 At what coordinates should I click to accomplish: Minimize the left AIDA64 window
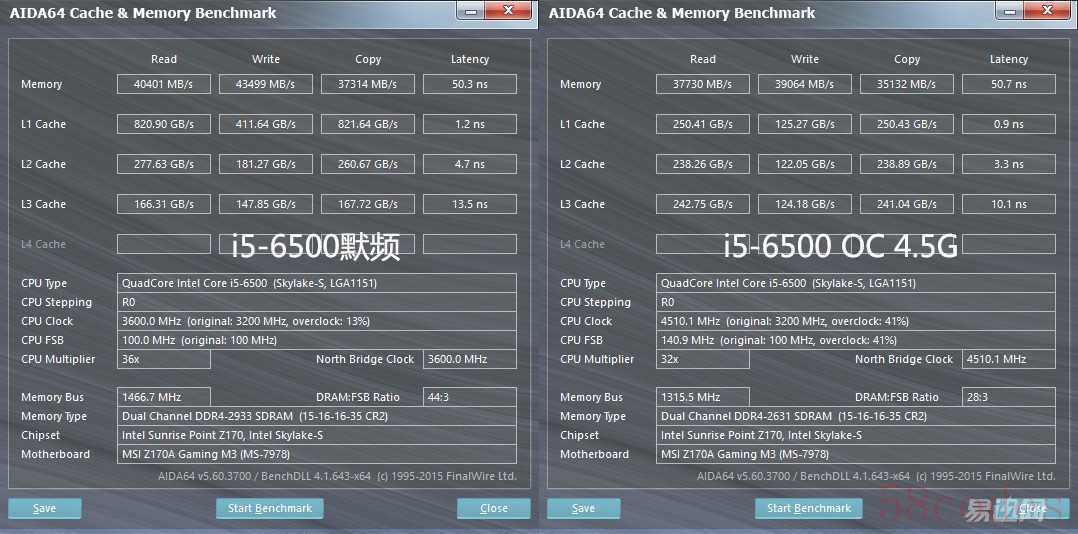point(470,10)
